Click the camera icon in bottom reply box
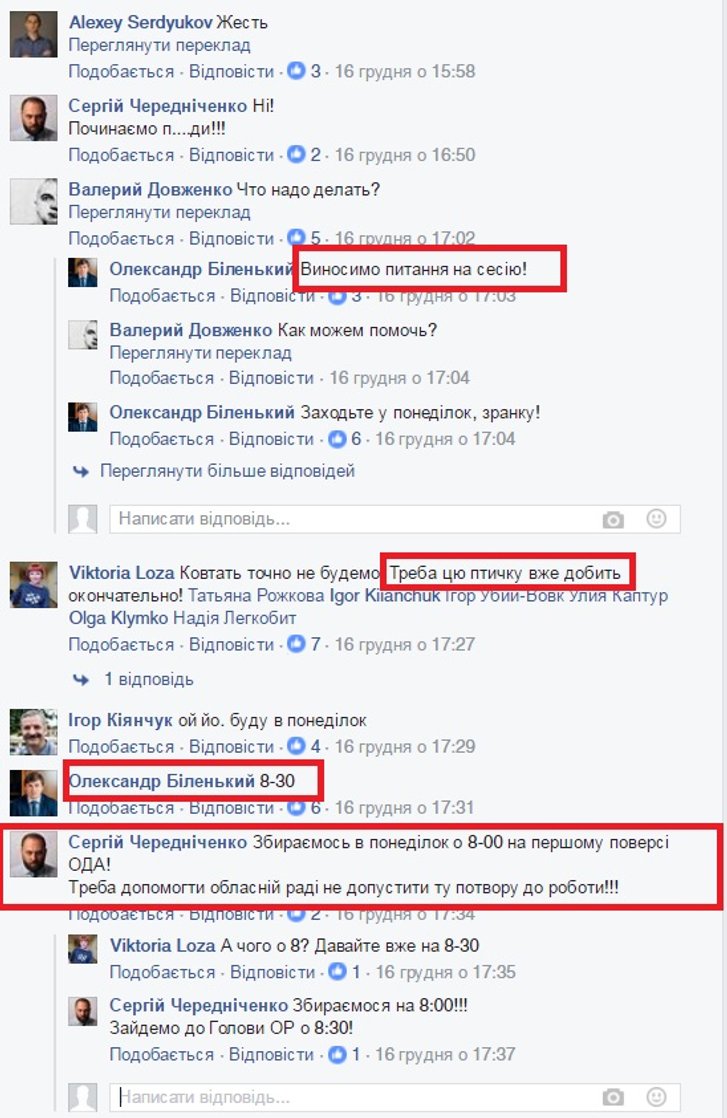727x1118 pixels. coord(612,1097)
